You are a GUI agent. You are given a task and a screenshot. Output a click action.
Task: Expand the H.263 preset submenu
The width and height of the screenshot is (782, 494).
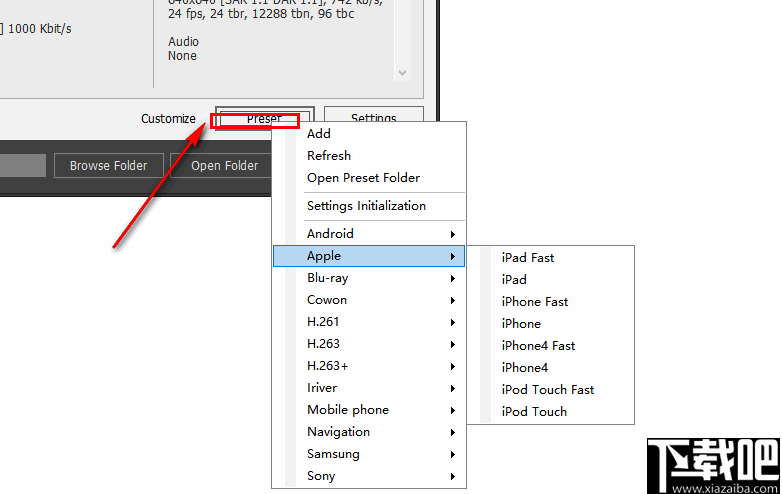(369, 343)
